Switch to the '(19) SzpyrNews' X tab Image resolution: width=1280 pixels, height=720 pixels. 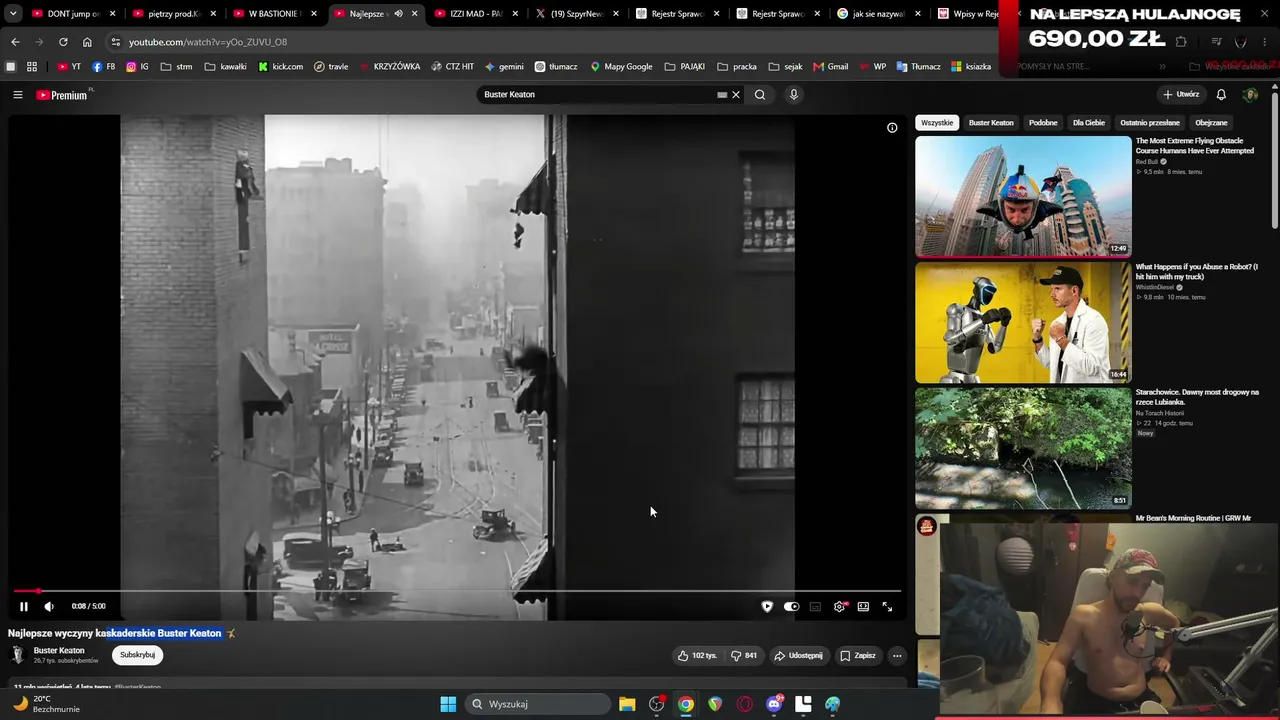tap(575, 14)
